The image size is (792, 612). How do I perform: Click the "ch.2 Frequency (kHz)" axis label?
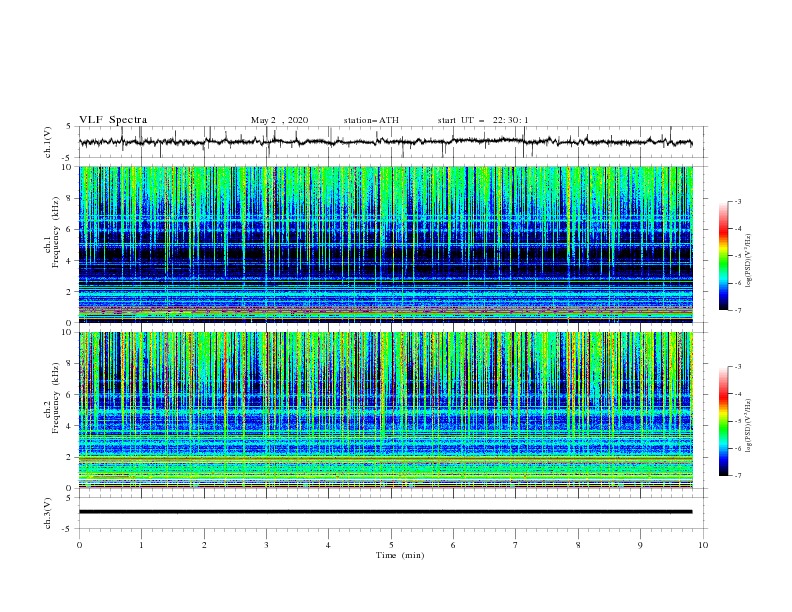[x=52, y=398]
